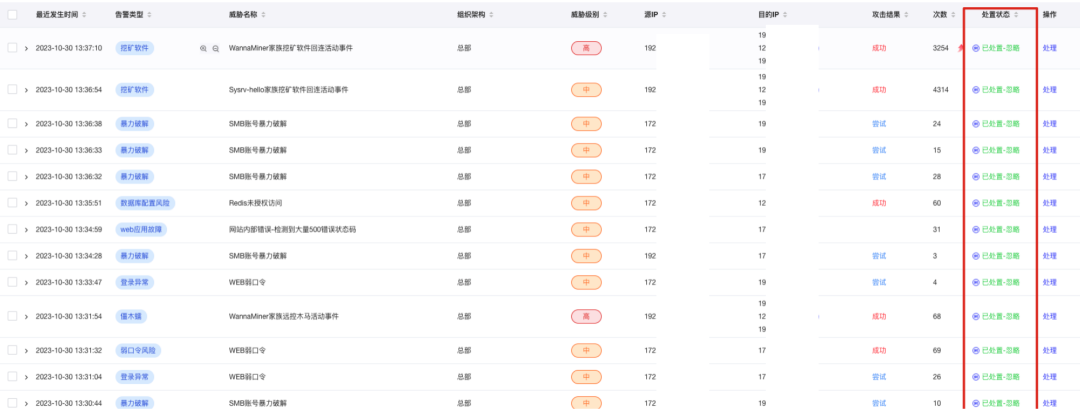
Task: Check the row checkbox for 2023-10-30 13:36:54
Action: 13,89
